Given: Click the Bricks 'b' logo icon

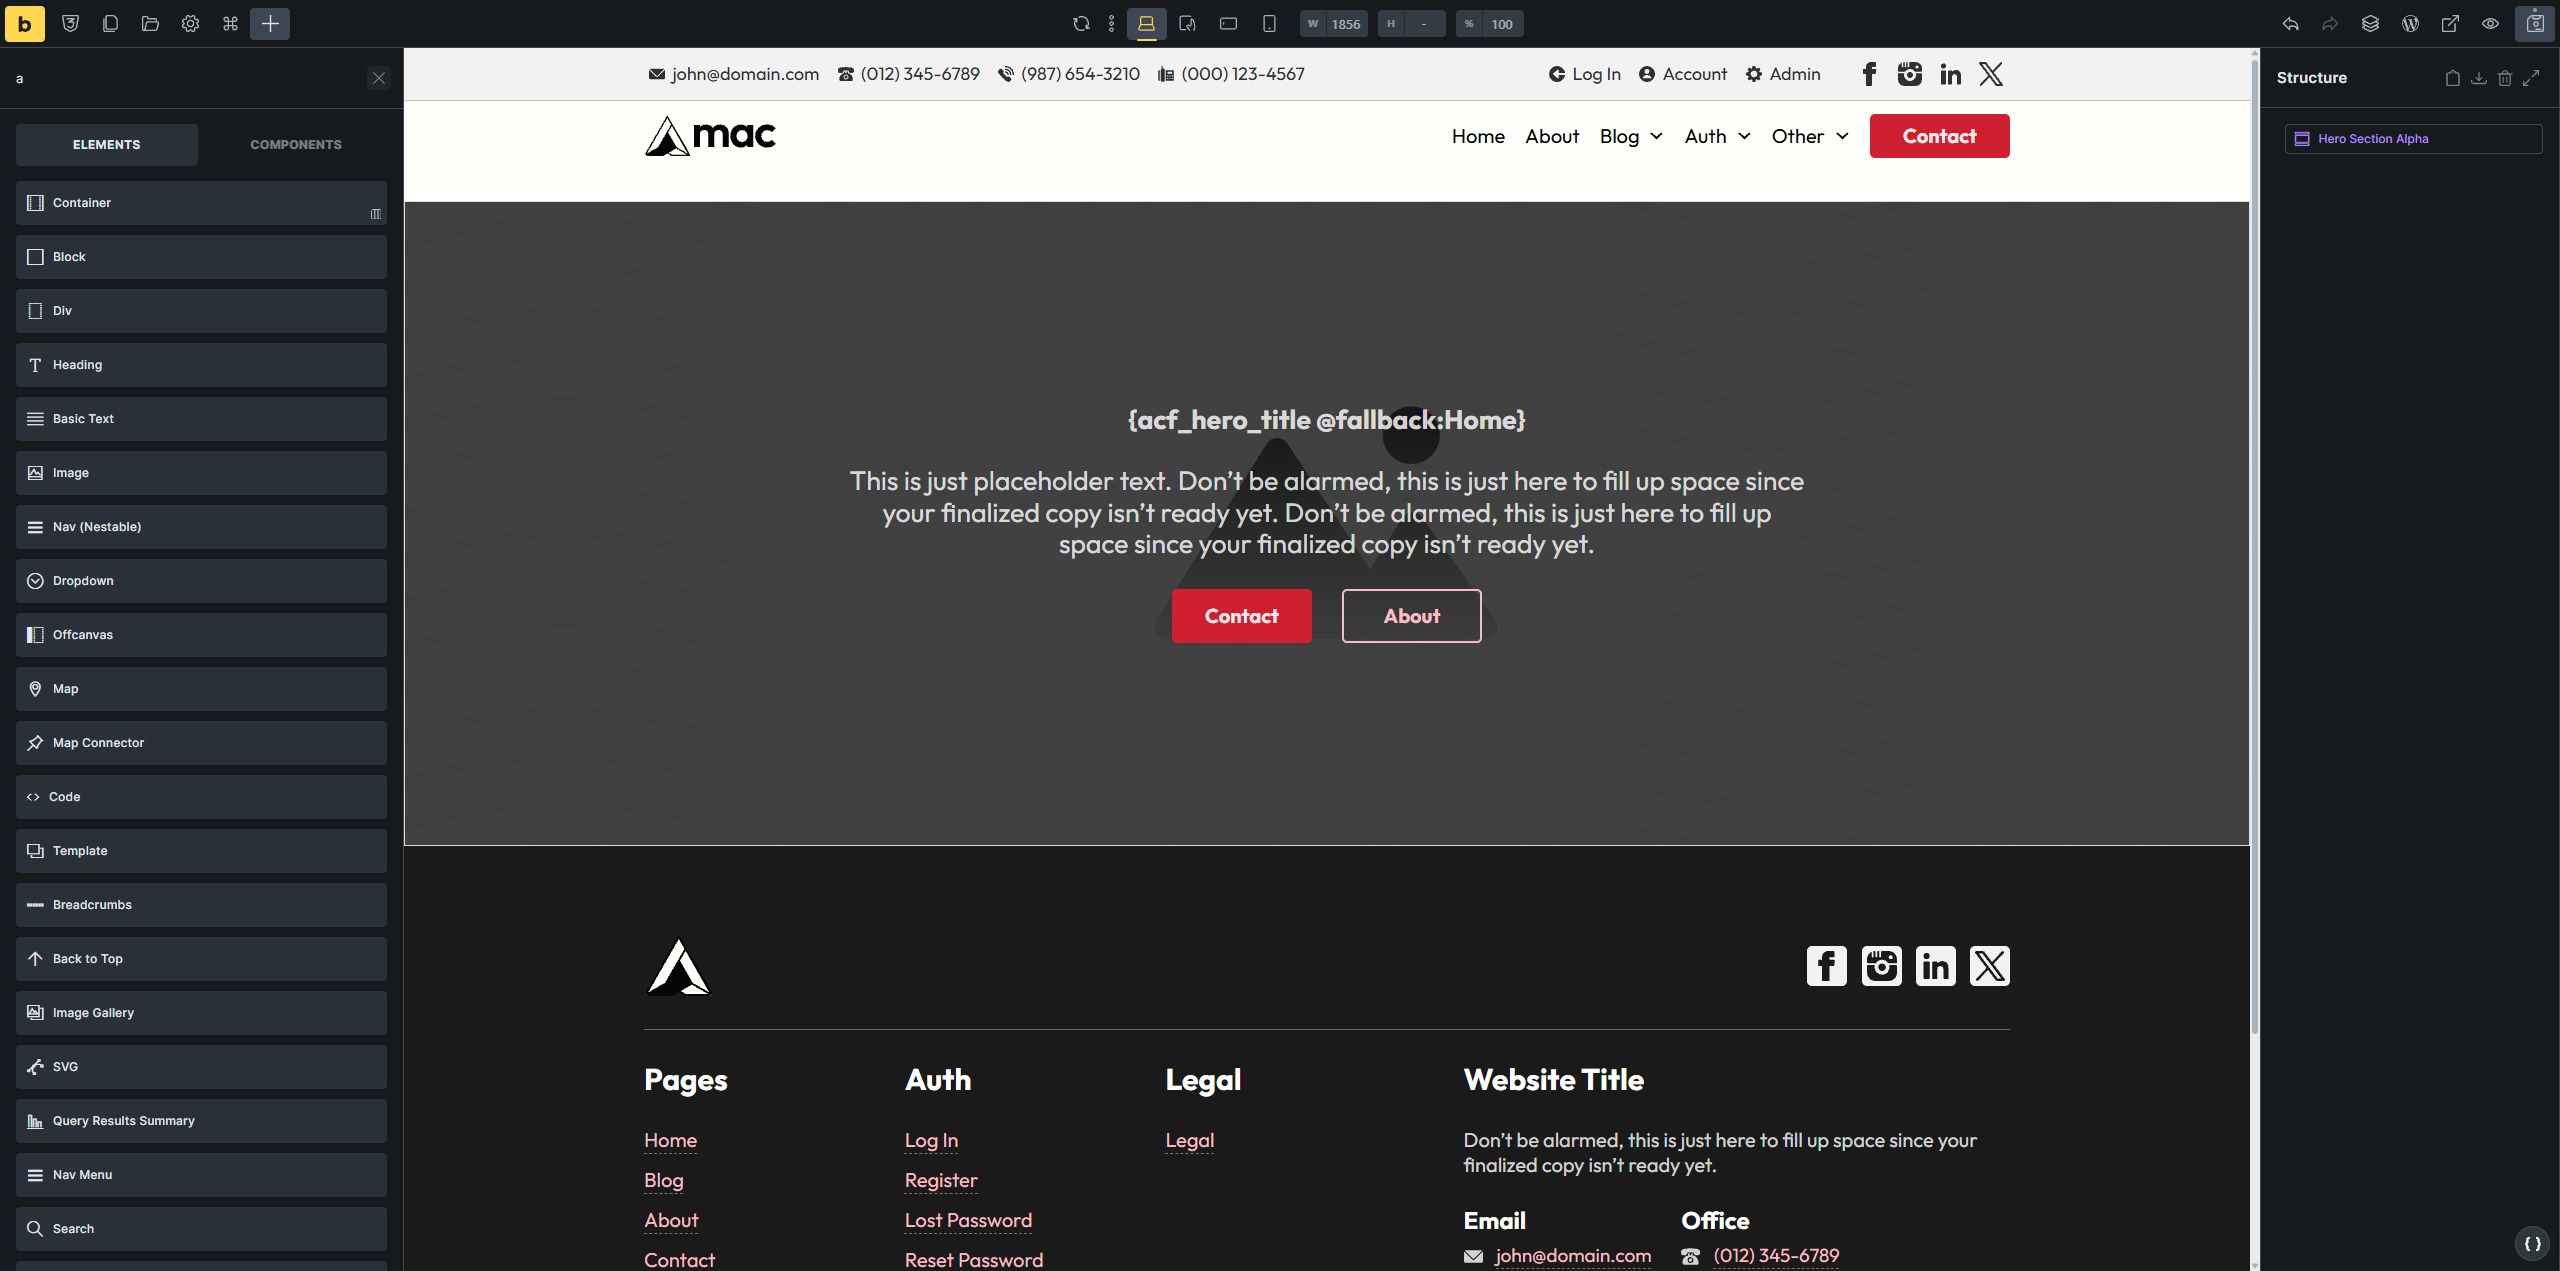Looking at the screenshot, I should click(24, 24).
